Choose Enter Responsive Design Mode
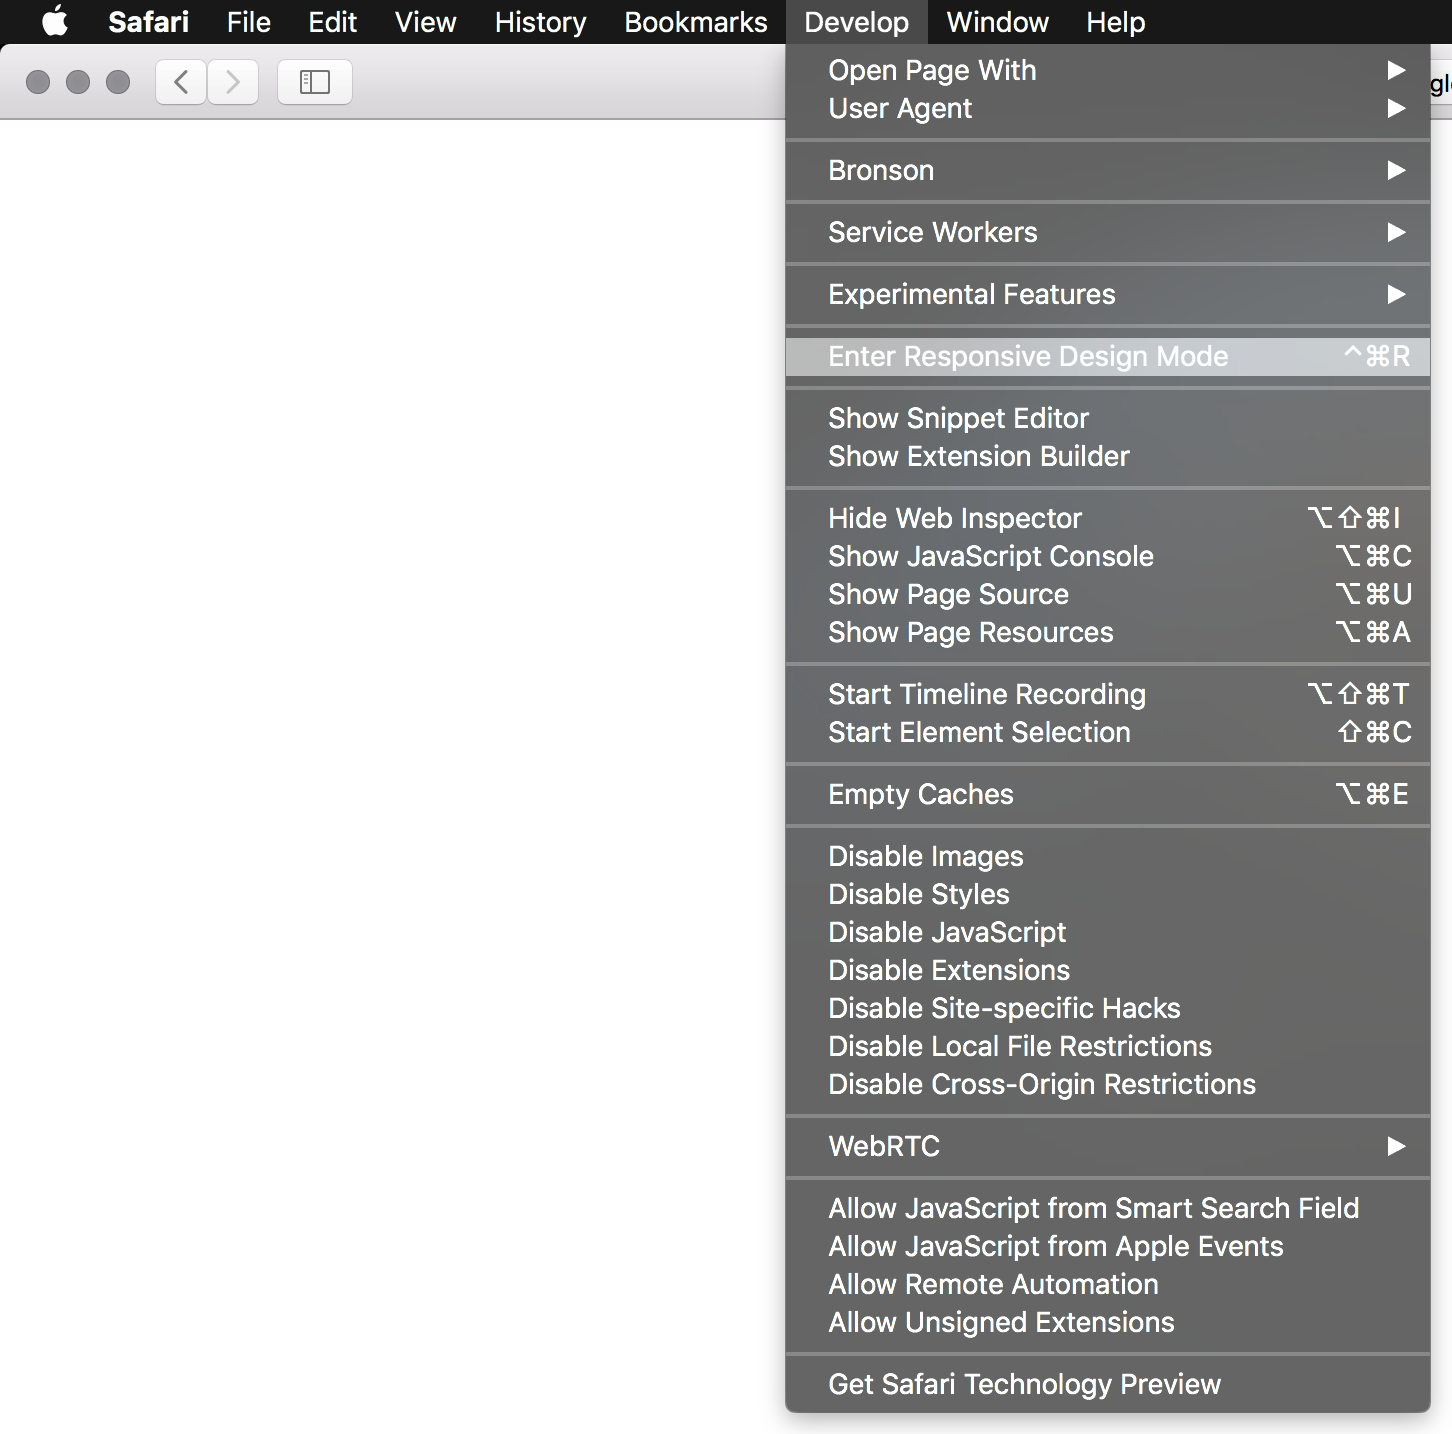 tap(1108, 356)
